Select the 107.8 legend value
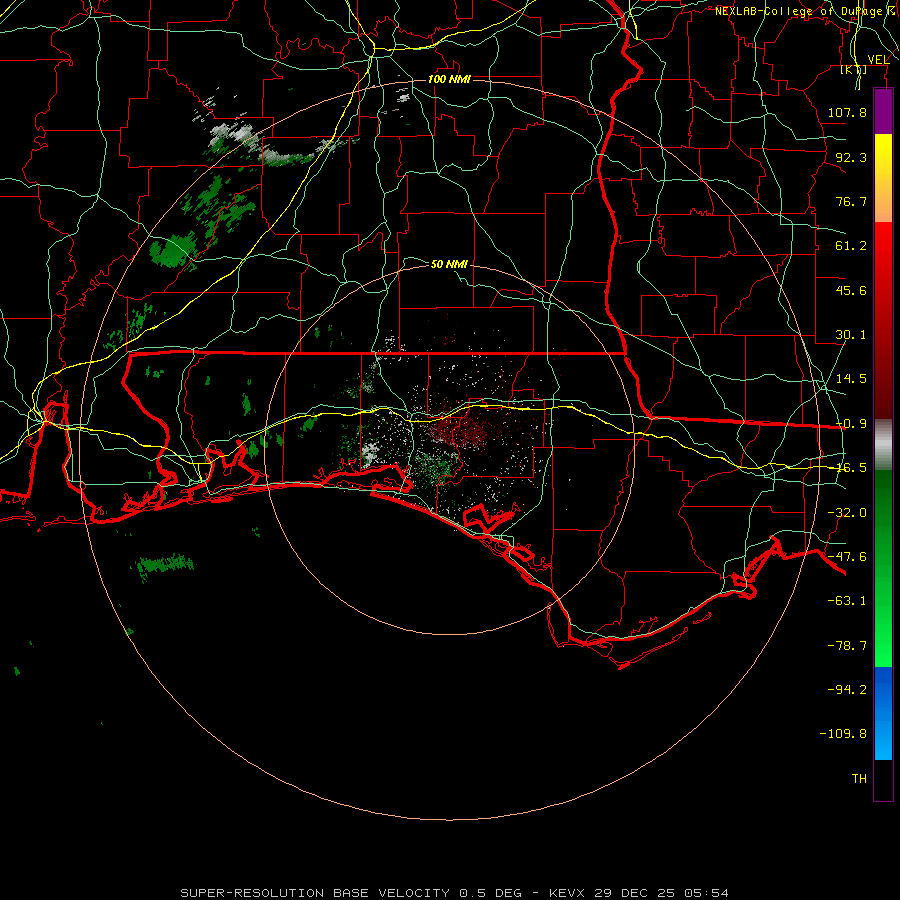This screenshot has width=900, height=900. point(847,112)
